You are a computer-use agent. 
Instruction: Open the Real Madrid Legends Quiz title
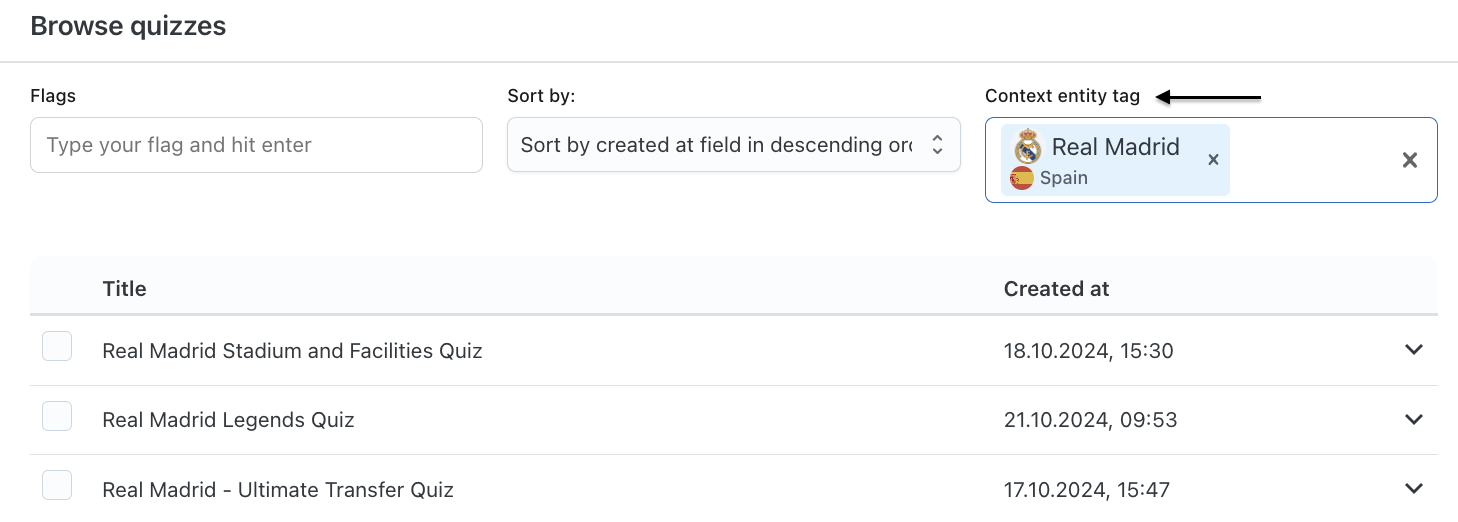coord(228,420)
